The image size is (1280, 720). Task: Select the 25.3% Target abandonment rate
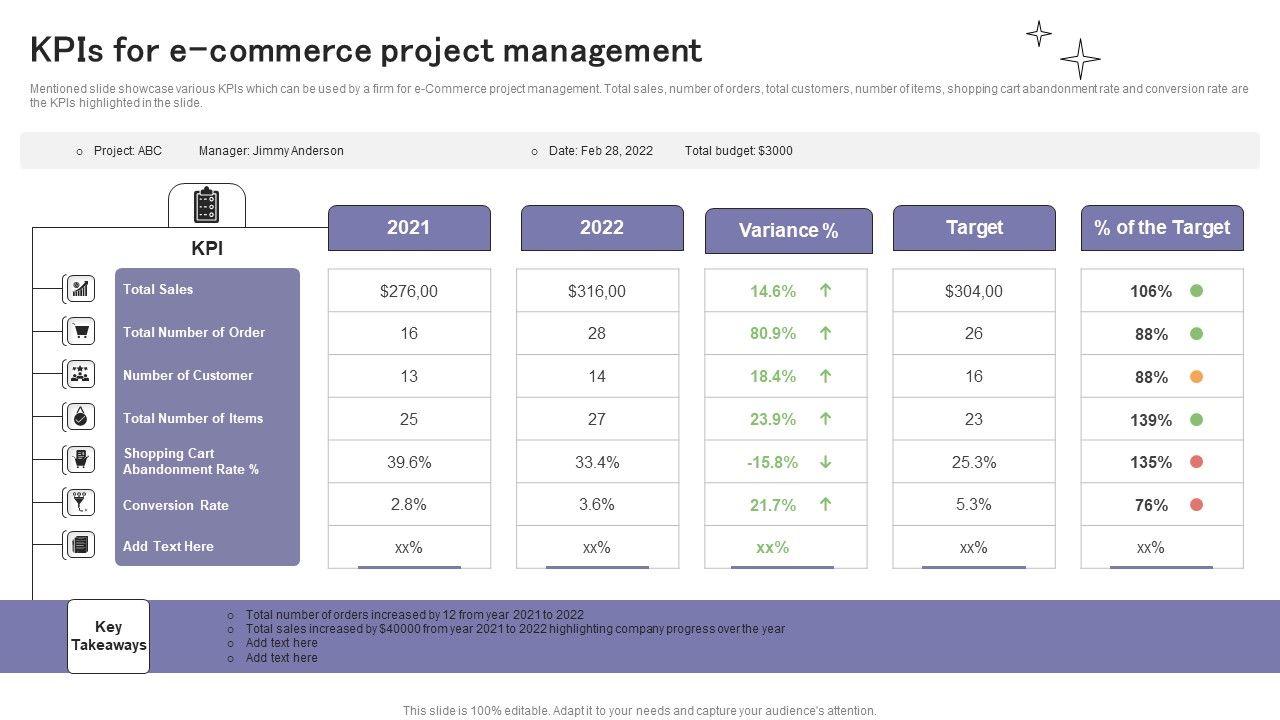point(974,462)
